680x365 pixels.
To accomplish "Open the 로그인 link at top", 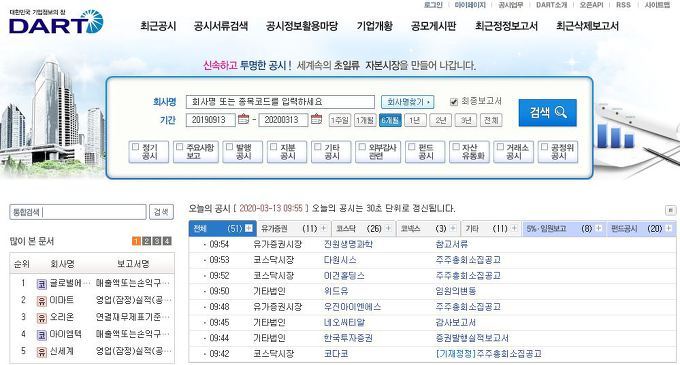I will pos(433,5).
